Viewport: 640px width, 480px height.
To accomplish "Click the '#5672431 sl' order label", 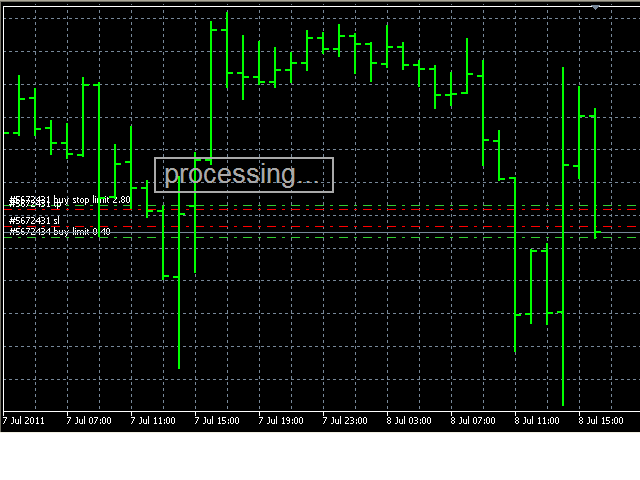I will coord(34,221).
